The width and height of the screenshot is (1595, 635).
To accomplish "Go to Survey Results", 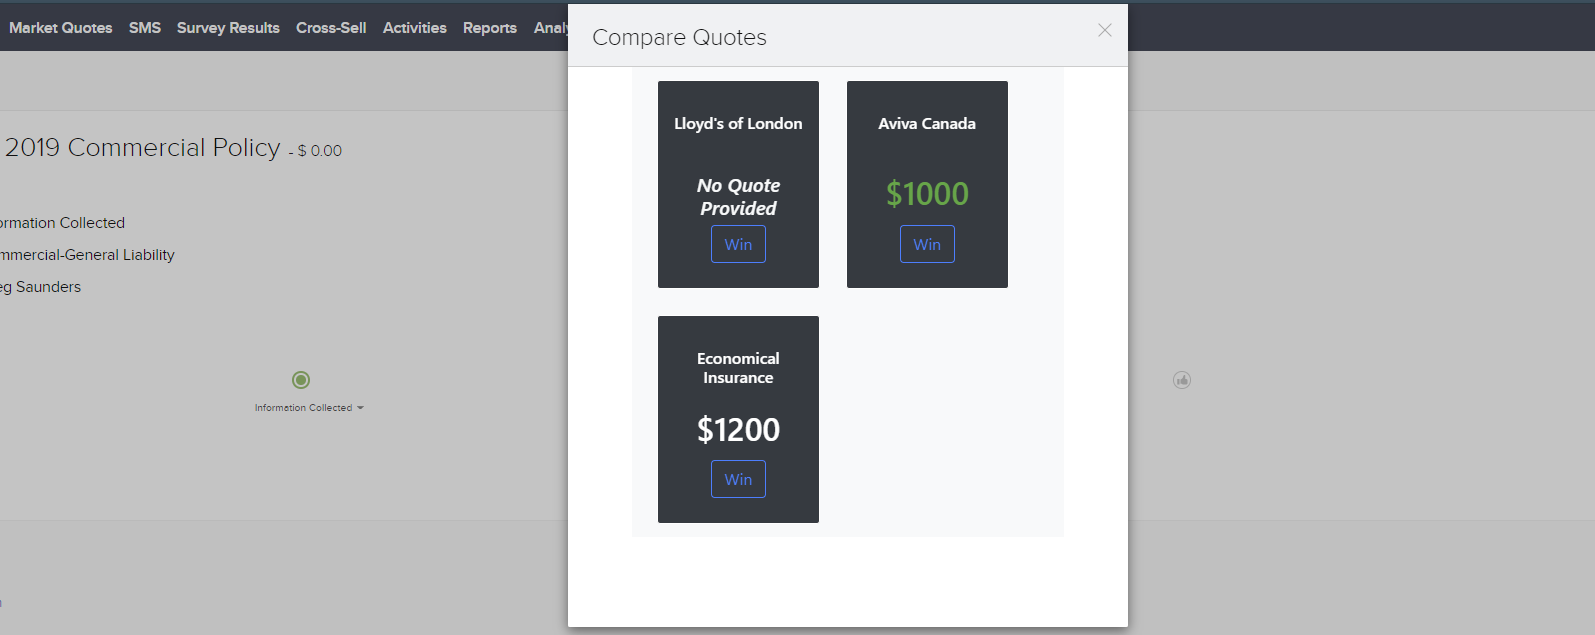I will point(228,28).
